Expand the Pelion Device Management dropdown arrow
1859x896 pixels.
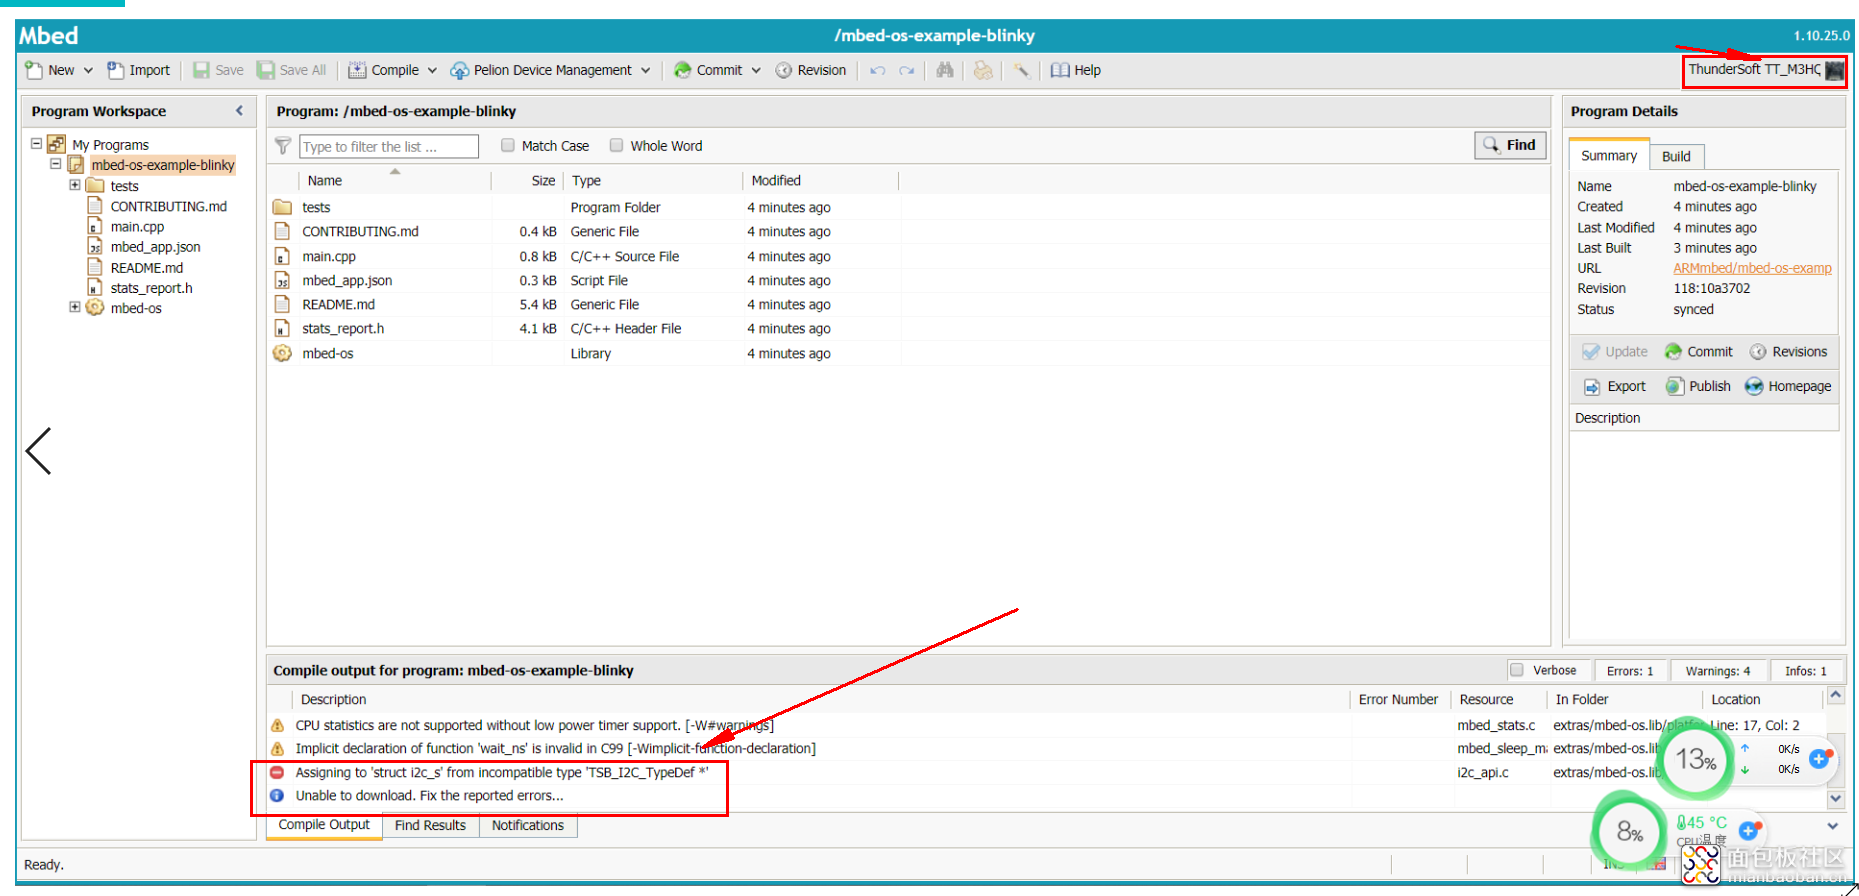coord(645,70)
